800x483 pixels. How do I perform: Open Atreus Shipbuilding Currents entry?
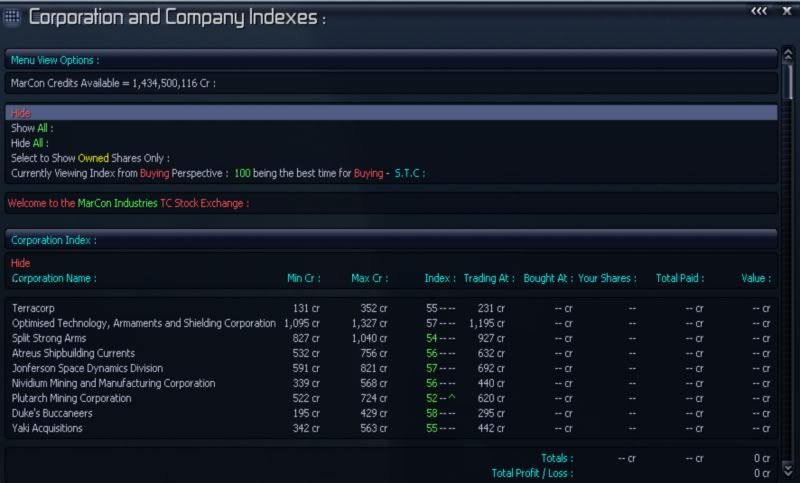pos(73,354)
